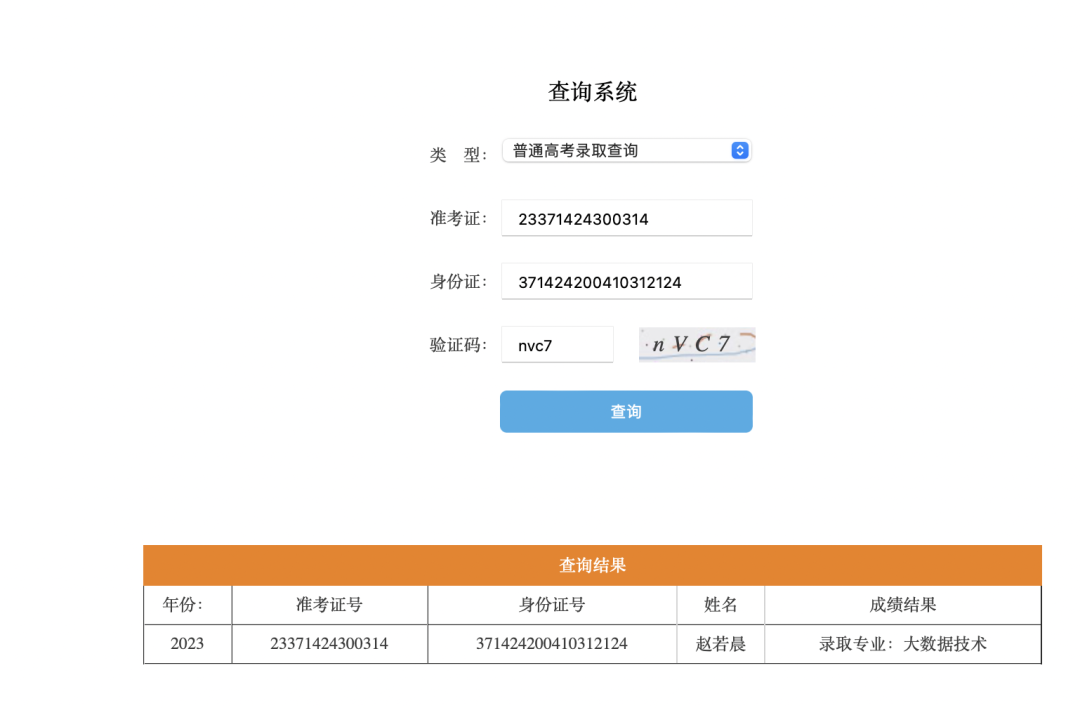Click the 准考证号 column header

pos(329,605)
